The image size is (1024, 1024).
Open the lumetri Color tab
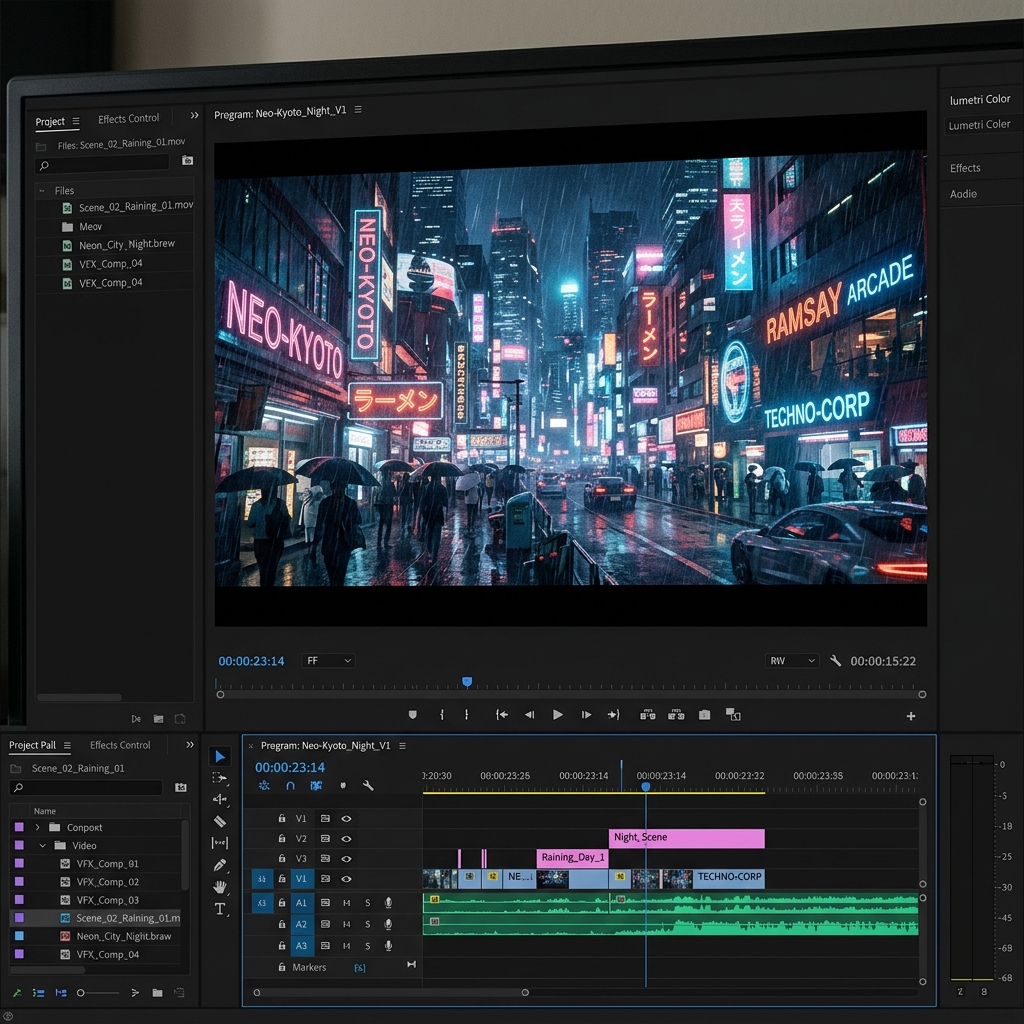point(980,99)
